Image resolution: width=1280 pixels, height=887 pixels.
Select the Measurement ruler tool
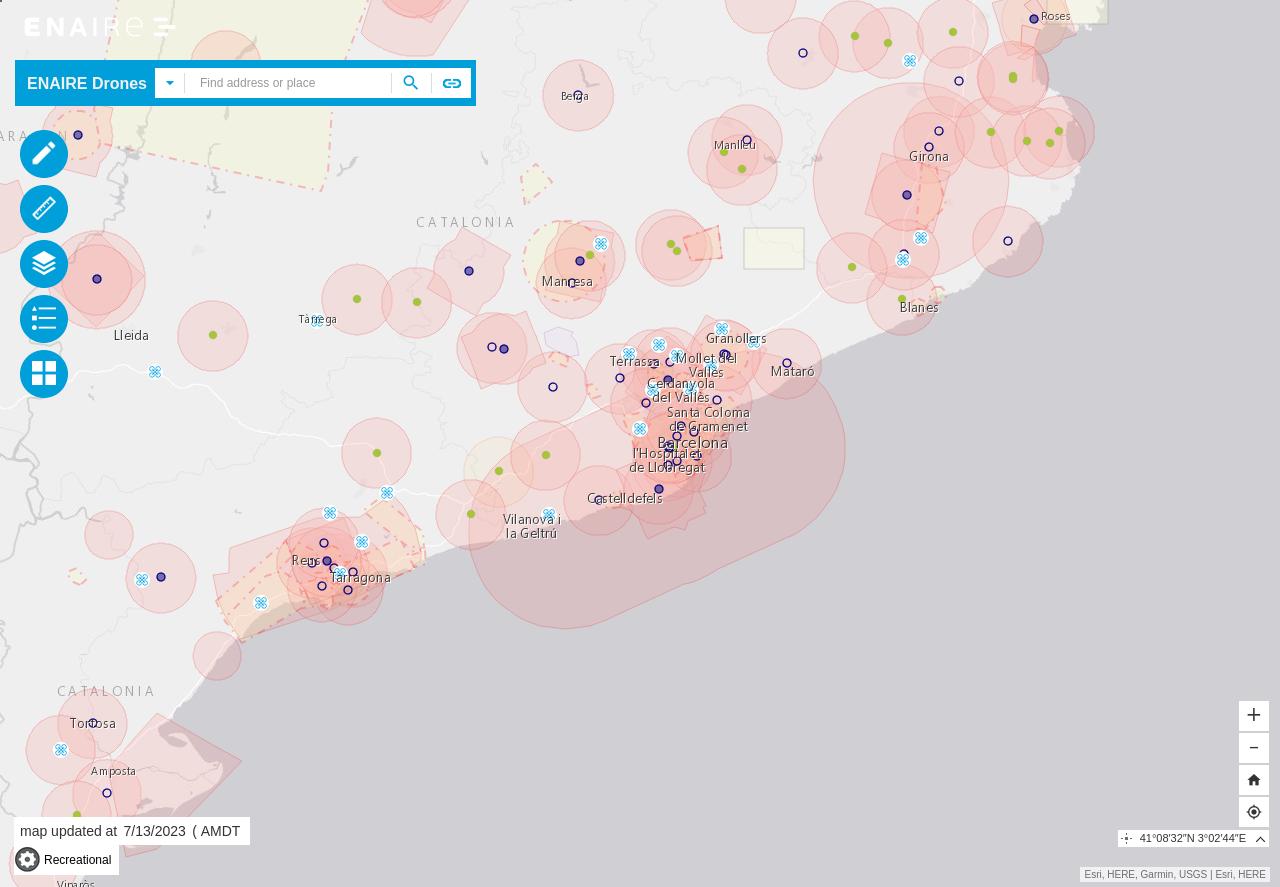[44, 209]
